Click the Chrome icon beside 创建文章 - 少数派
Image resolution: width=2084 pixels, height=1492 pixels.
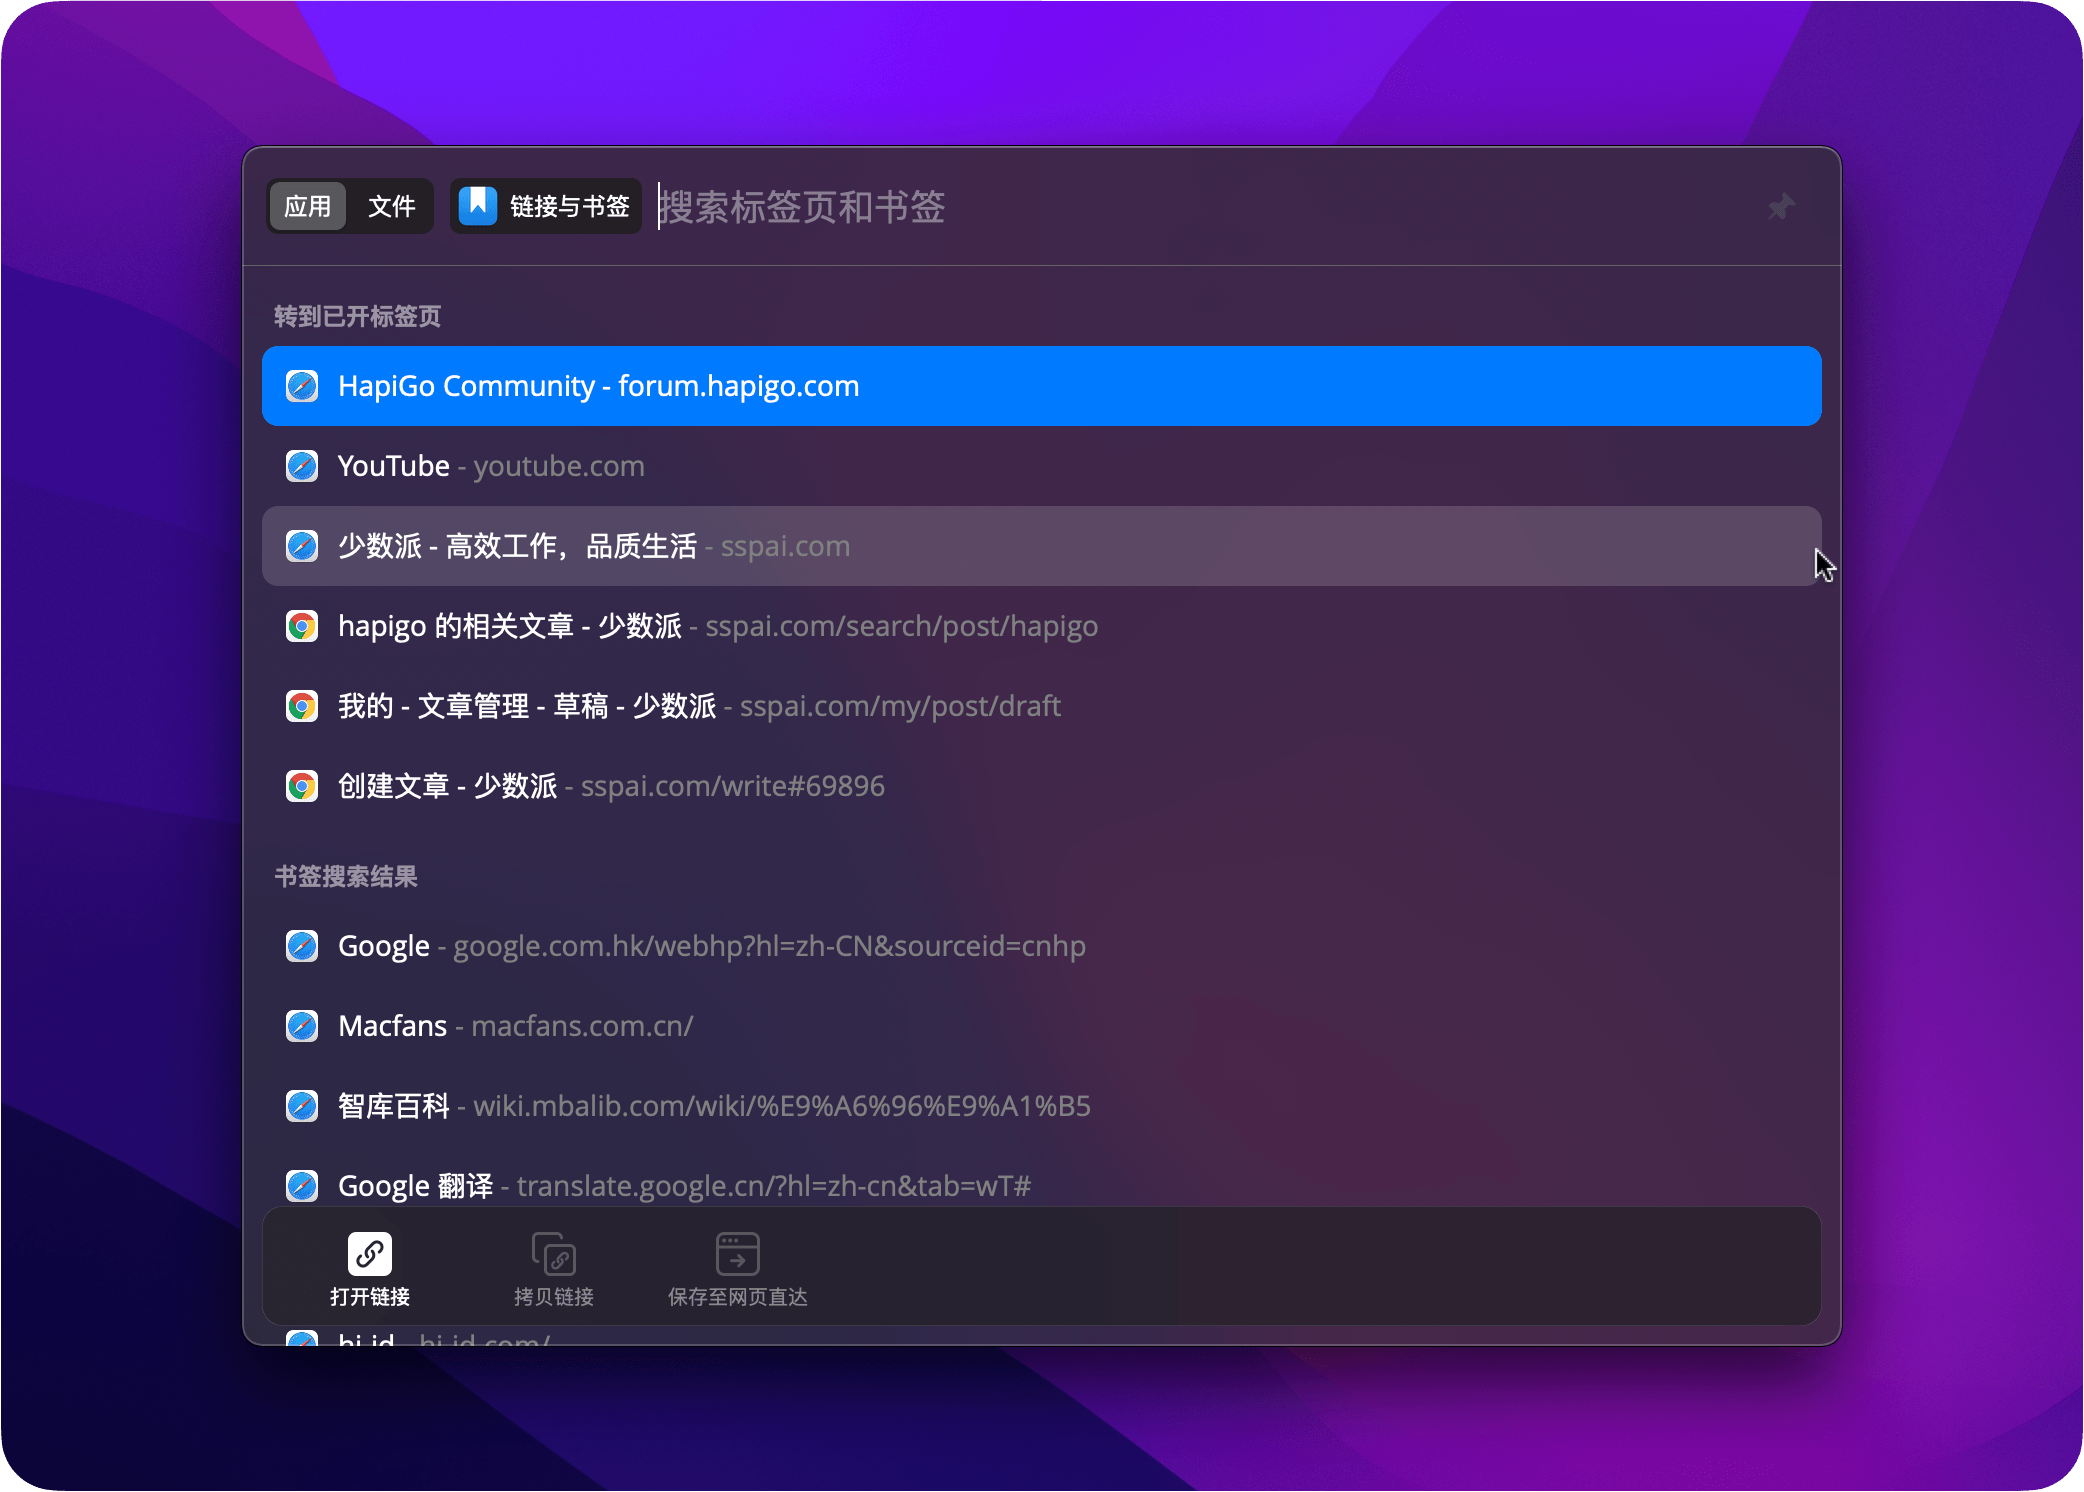(301, 786)
